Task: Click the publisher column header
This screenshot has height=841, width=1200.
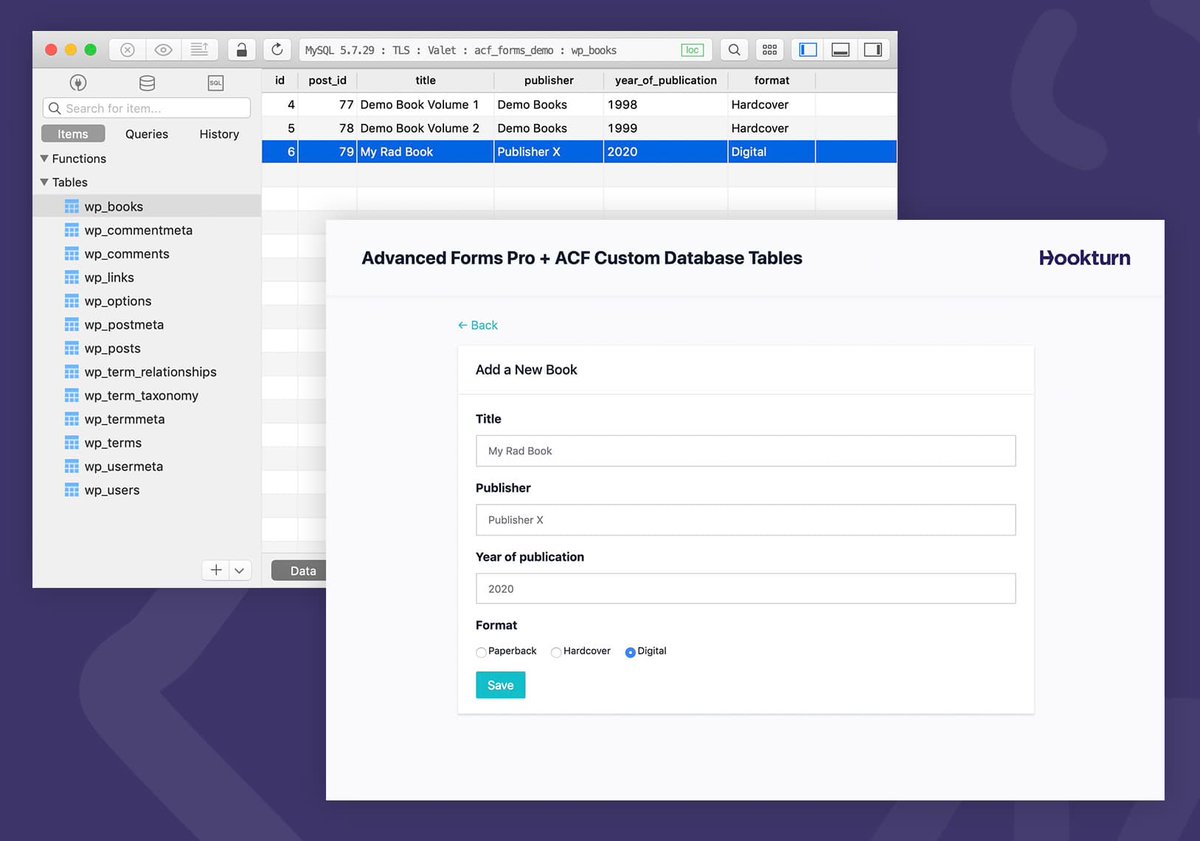Action: point(549,80)
